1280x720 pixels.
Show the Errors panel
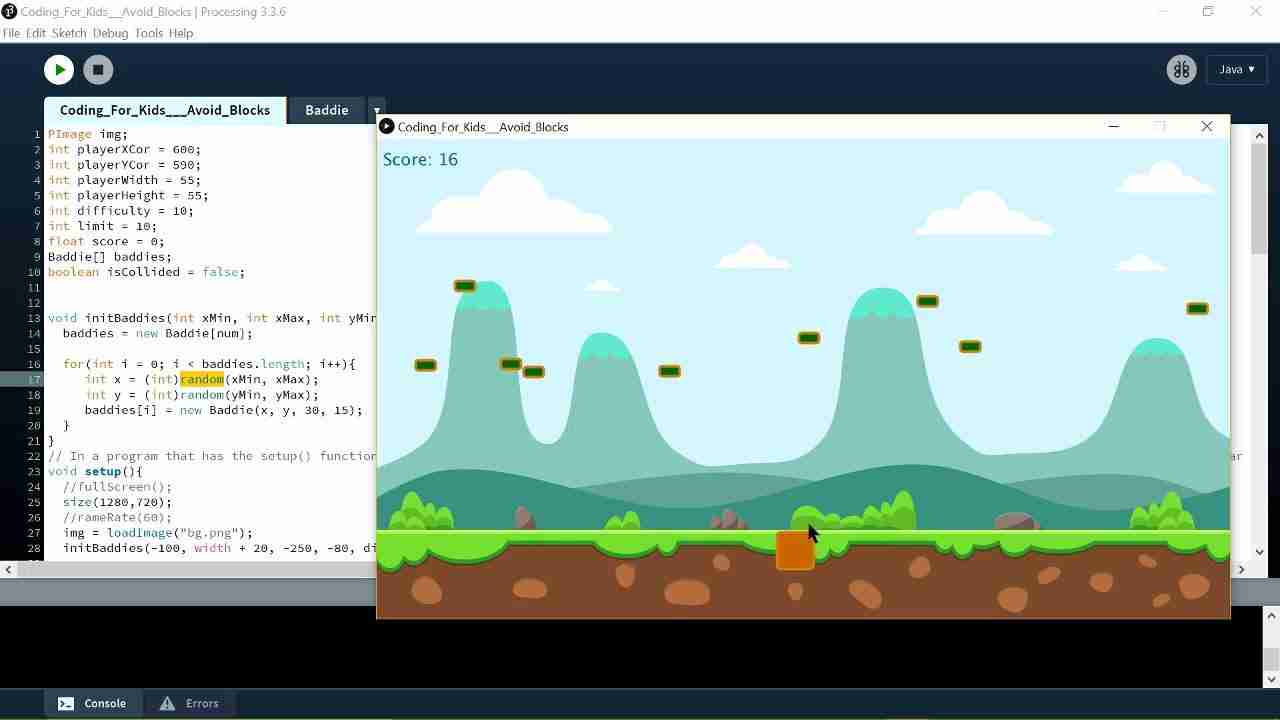point(189,703)
